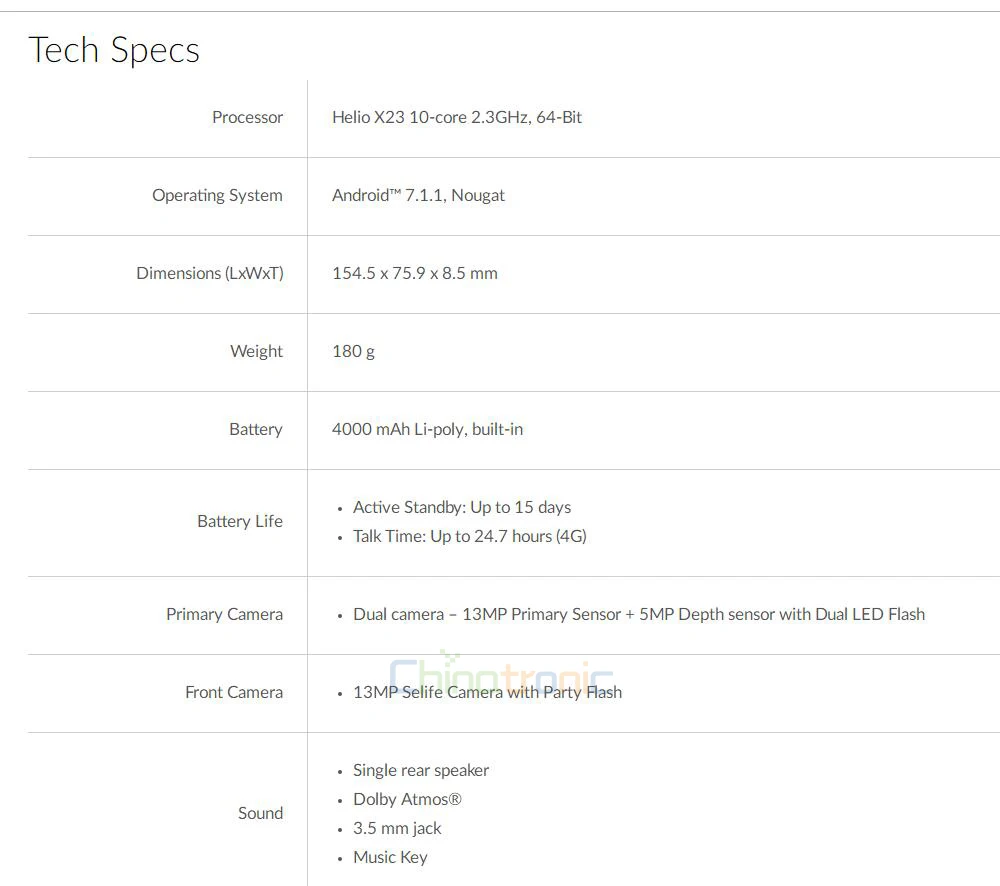Viewport: 1000px width, 886px height.
Task: Click the Tech Specs heading
Action: [x=114, y=50]
